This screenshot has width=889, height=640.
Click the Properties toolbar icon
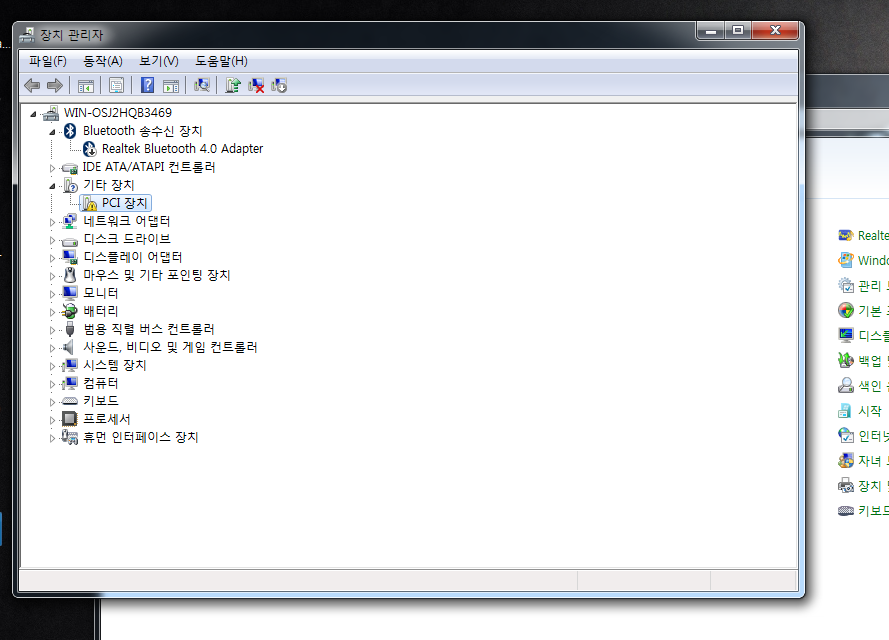pyautogui.click(x=116, y=86)
